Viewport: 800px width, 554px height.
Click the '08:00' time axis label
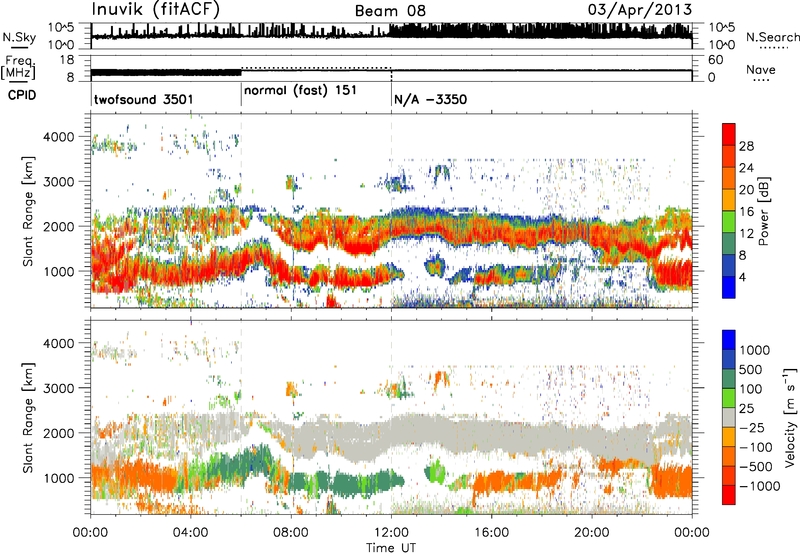coord(291,532)
